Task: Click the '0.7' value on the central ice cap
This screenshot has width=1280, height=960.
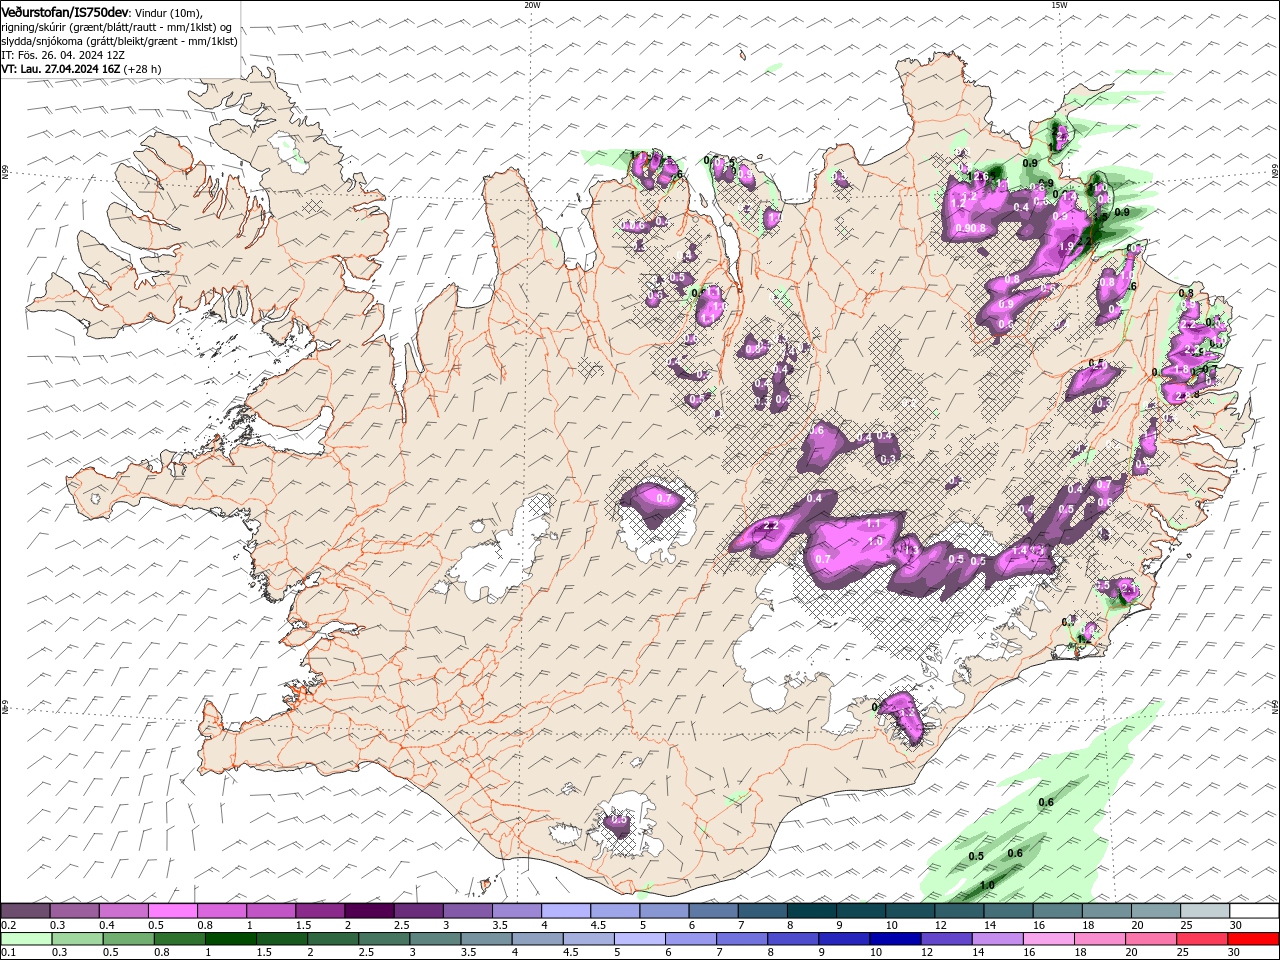Action: pyautogui.click(x=664, y=497)
